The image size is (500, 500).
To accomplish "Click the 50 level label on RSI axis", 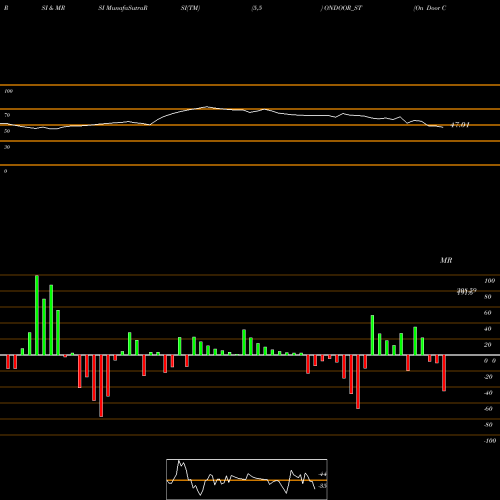I will pyautogui.click(x=7, y=131).
